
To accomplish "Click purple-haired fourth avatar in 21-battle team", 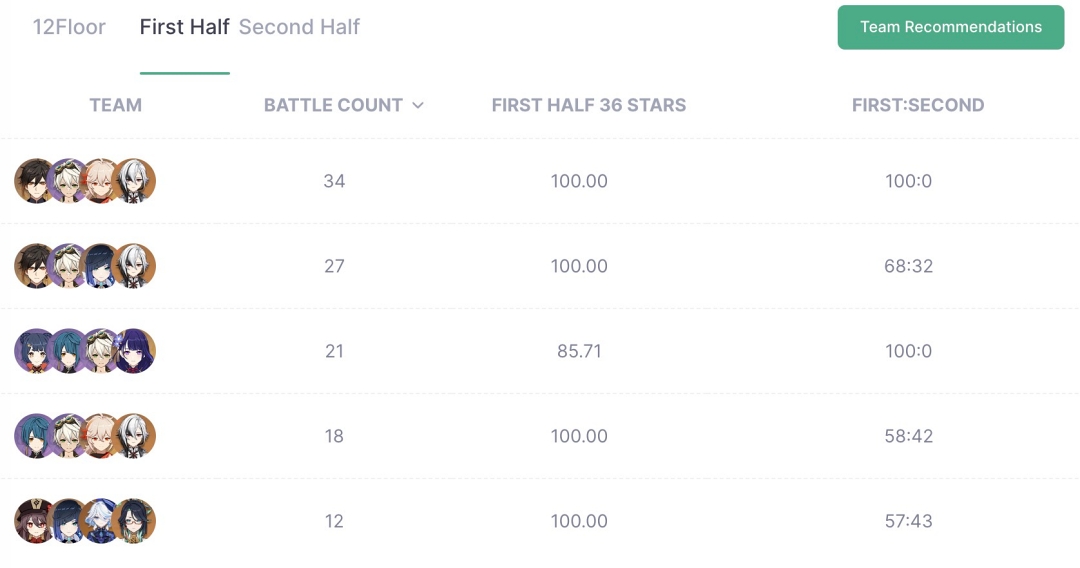I will pos(134,351).
